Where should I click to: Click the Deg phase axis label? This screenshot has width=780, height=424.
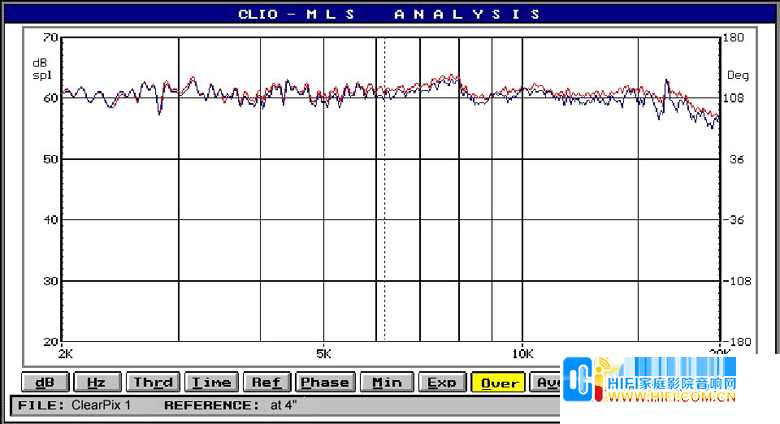(736, 73)
